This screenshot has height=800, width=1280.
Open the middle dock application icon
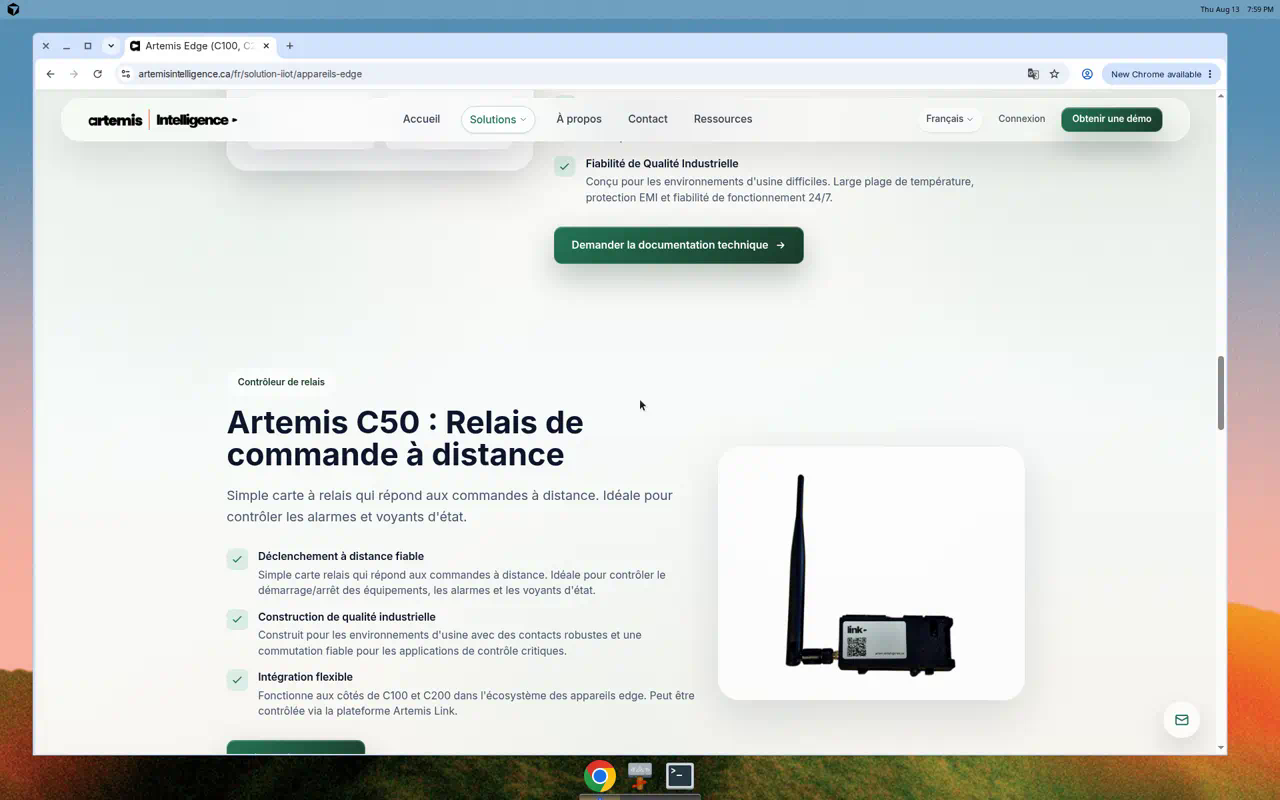[640, 776]
